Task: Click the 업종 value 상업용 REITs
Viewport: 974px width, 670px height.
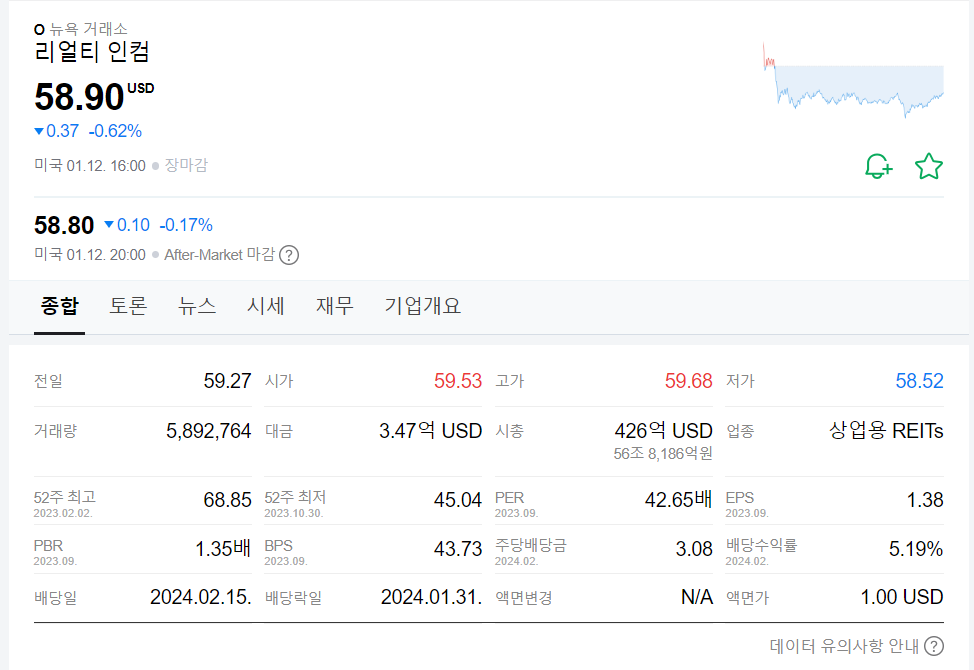Action: point(886,431)
